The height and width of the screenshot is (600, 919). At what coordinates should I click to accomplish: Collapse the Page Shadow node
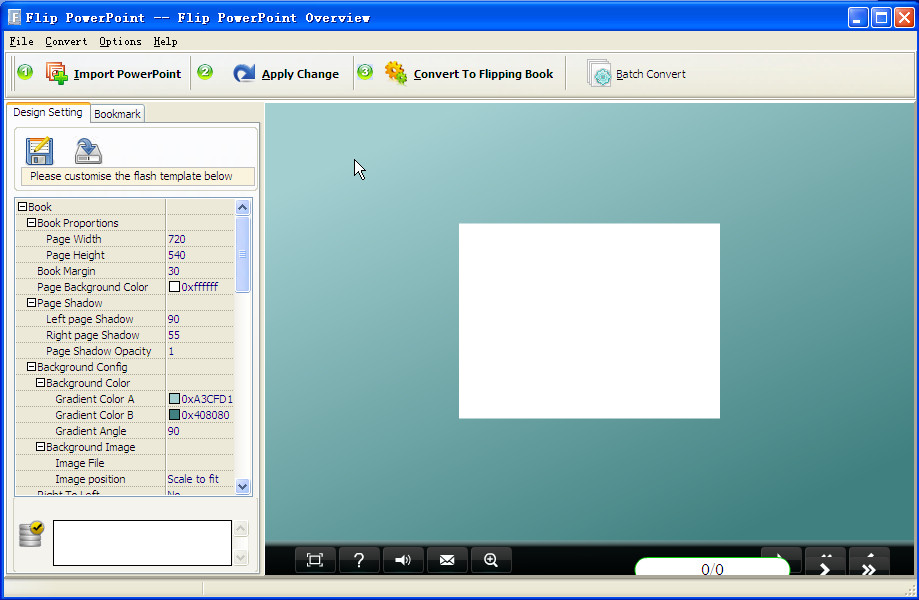[x=32, y=302]
